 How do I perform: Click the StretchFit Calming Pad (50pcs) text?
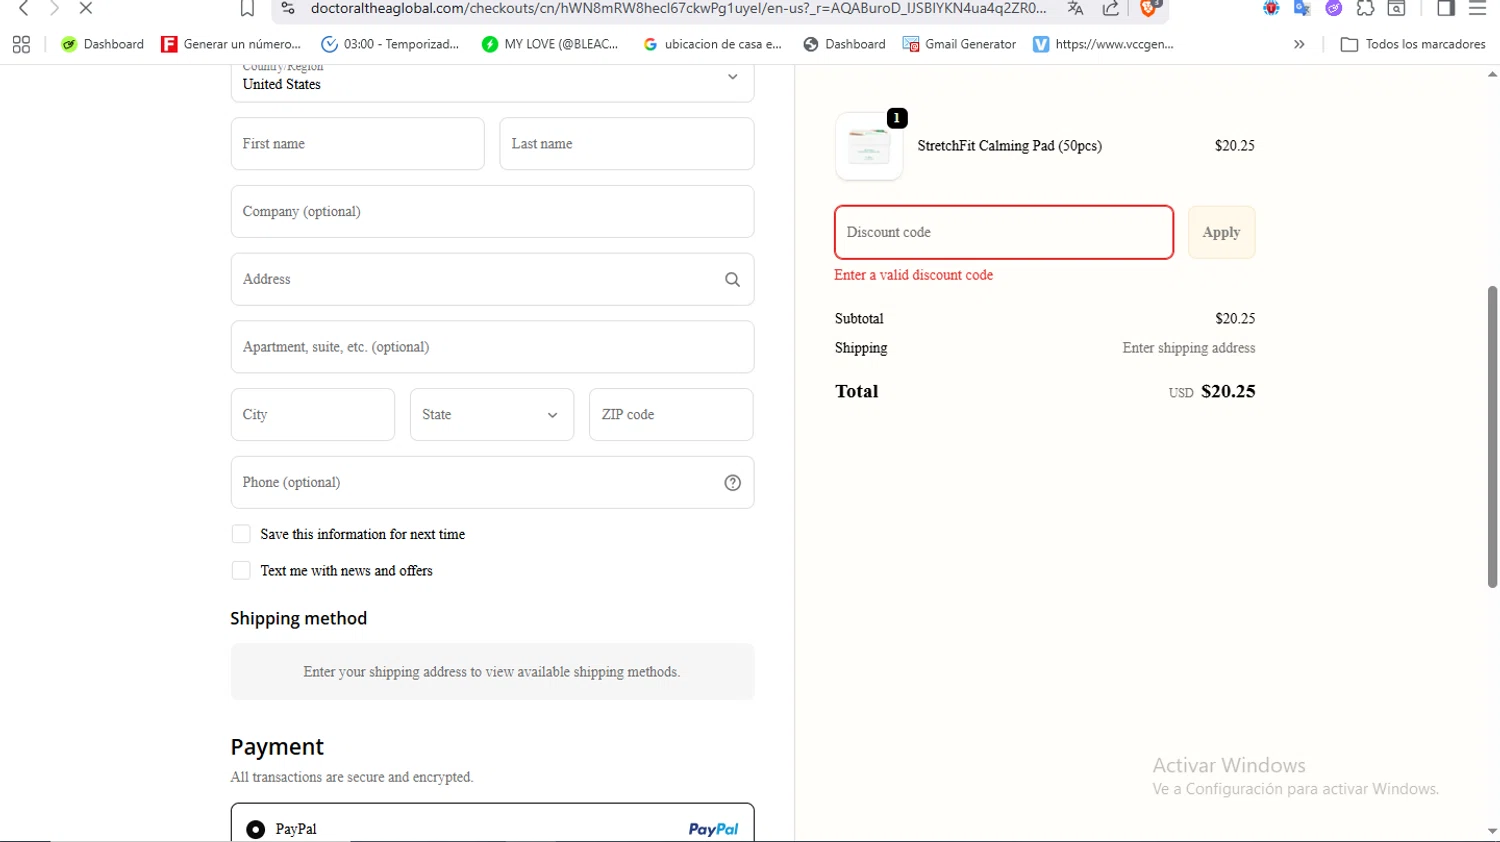[x=1009, y=146]
